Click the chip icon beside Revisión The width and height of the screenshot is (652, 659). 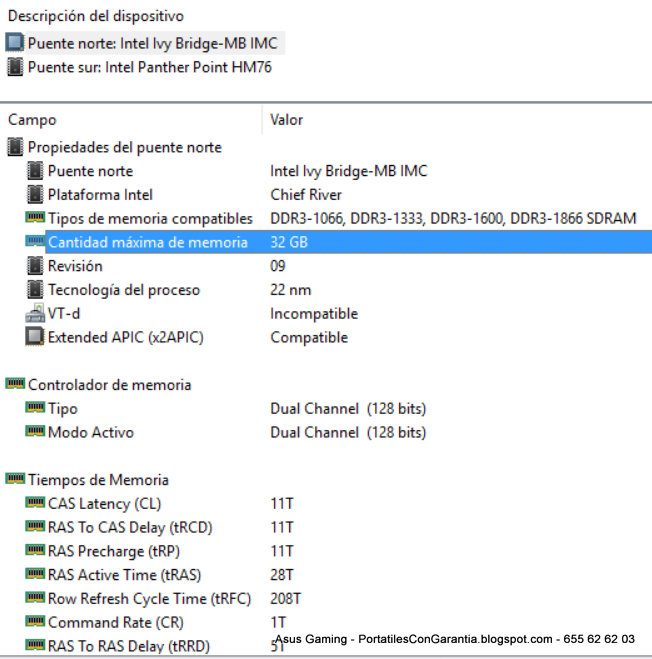[x=35, y=266]
